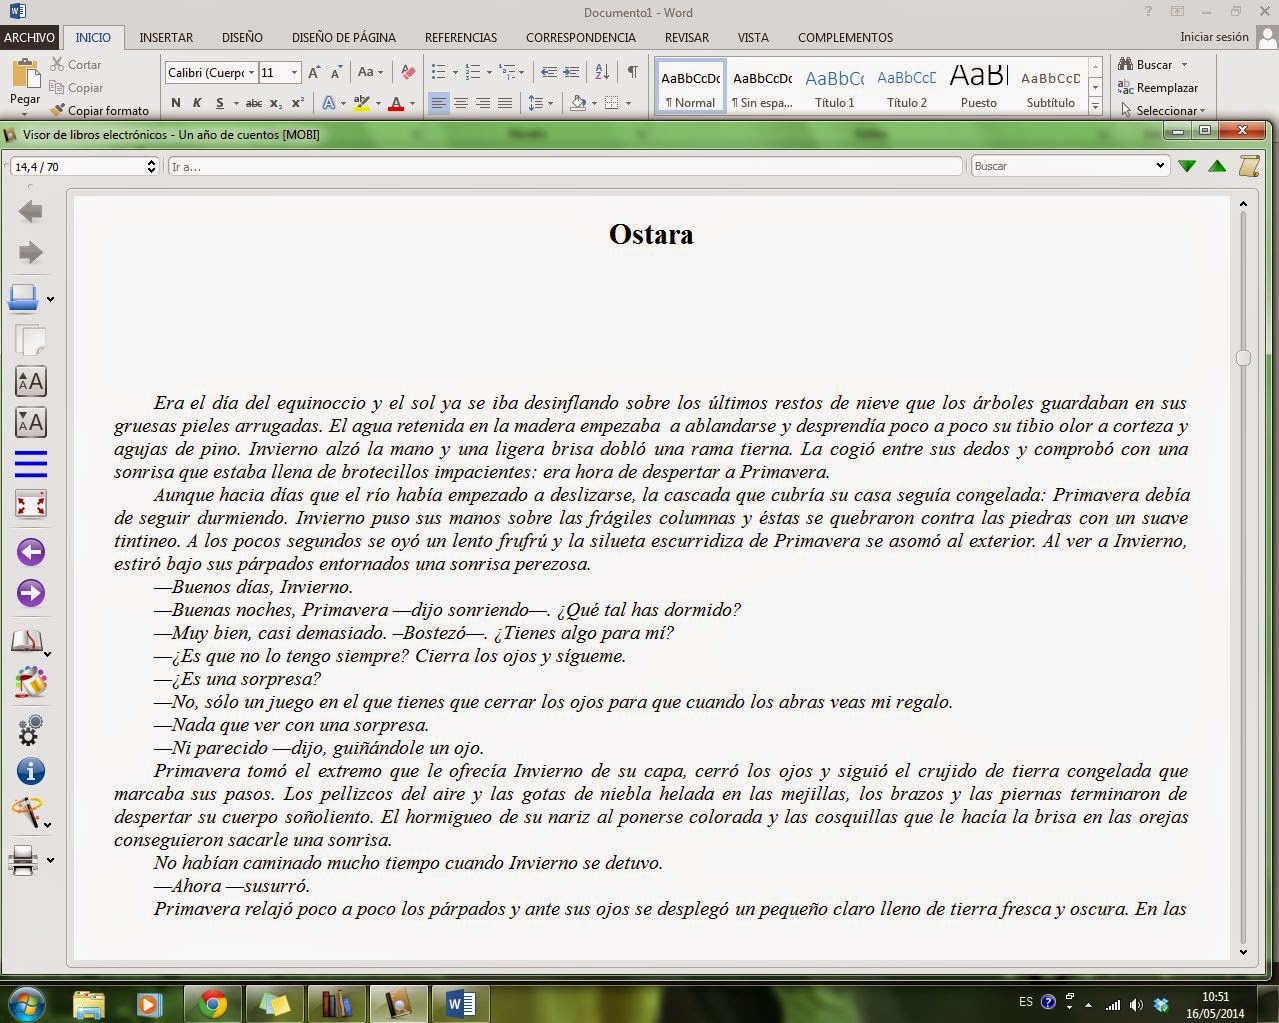Viewport: 1279px width, 1023px height.
Task: Toggle full screen mode in e-book viewer
Action: coord(31,504)
